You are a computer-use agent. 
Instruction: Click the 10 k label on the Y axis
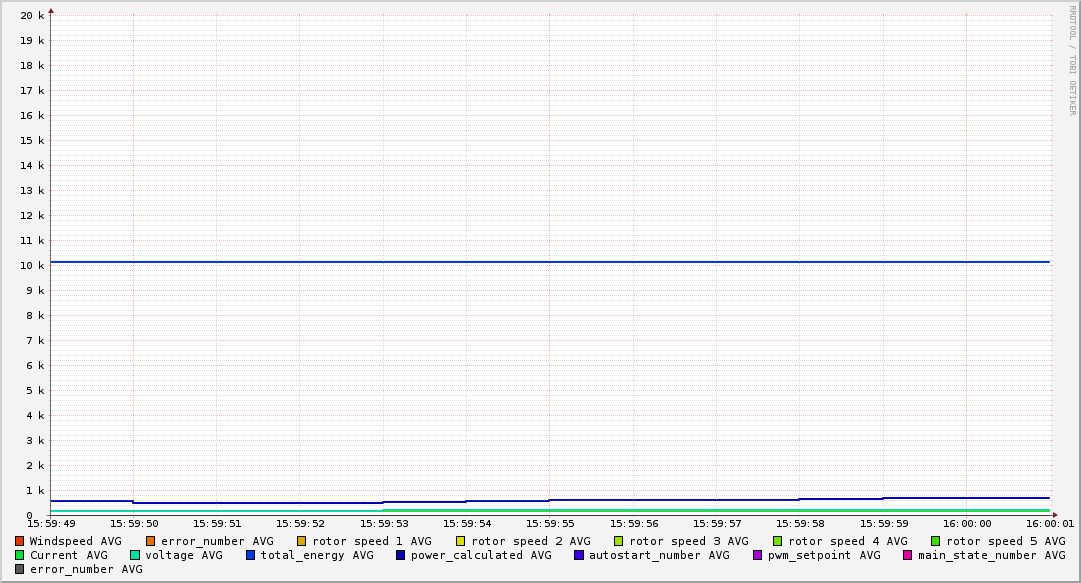[34, 265]
